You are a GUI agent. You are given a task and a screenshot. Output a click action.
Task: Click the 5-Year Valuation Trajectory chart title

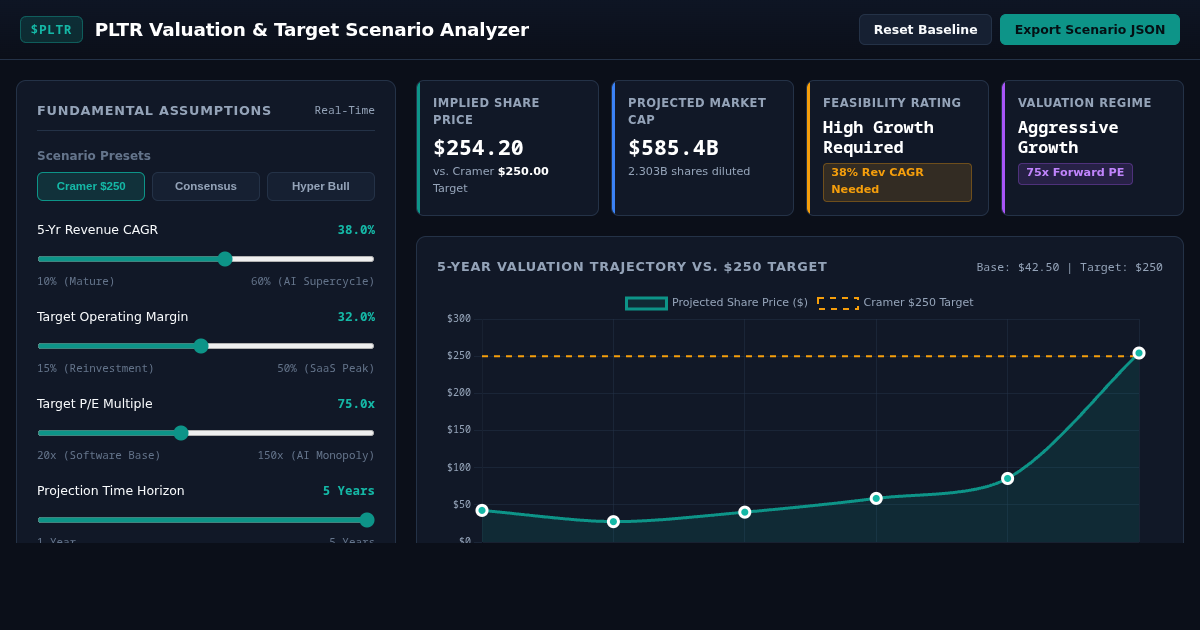[632, 267]
